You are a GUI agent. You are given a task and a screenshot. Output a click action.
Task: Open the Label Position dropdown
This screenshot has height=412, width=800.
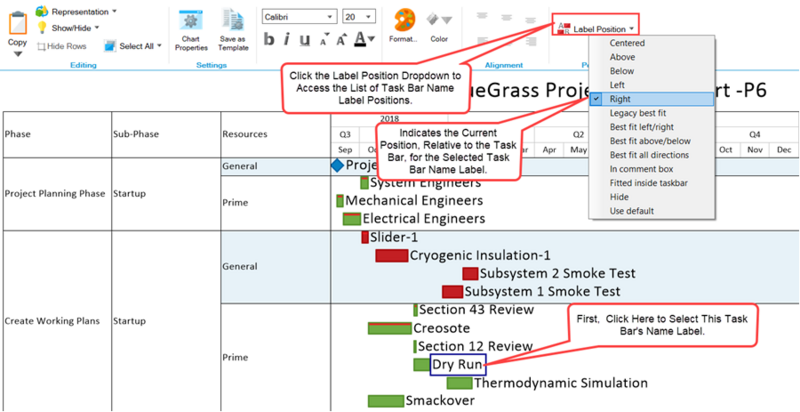pyautogui.click(x=596, y=29)
